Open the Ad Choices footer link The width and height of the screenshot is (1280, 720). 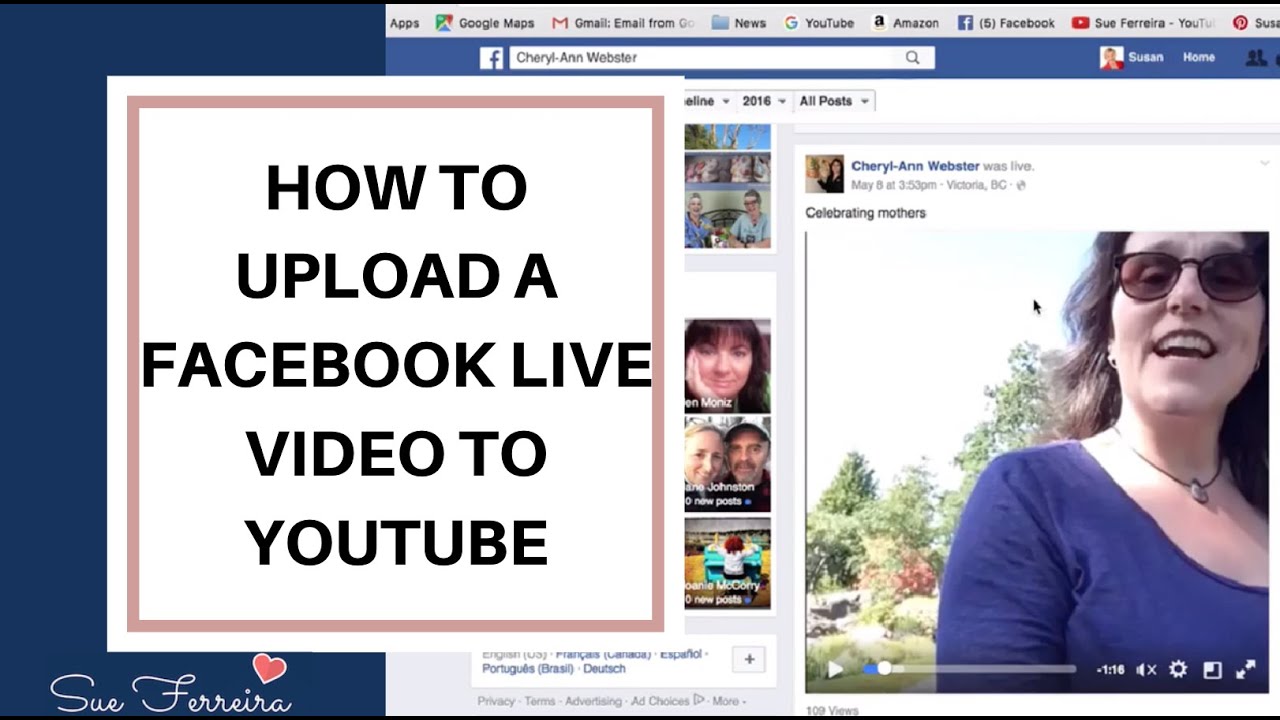coord(667,701)
